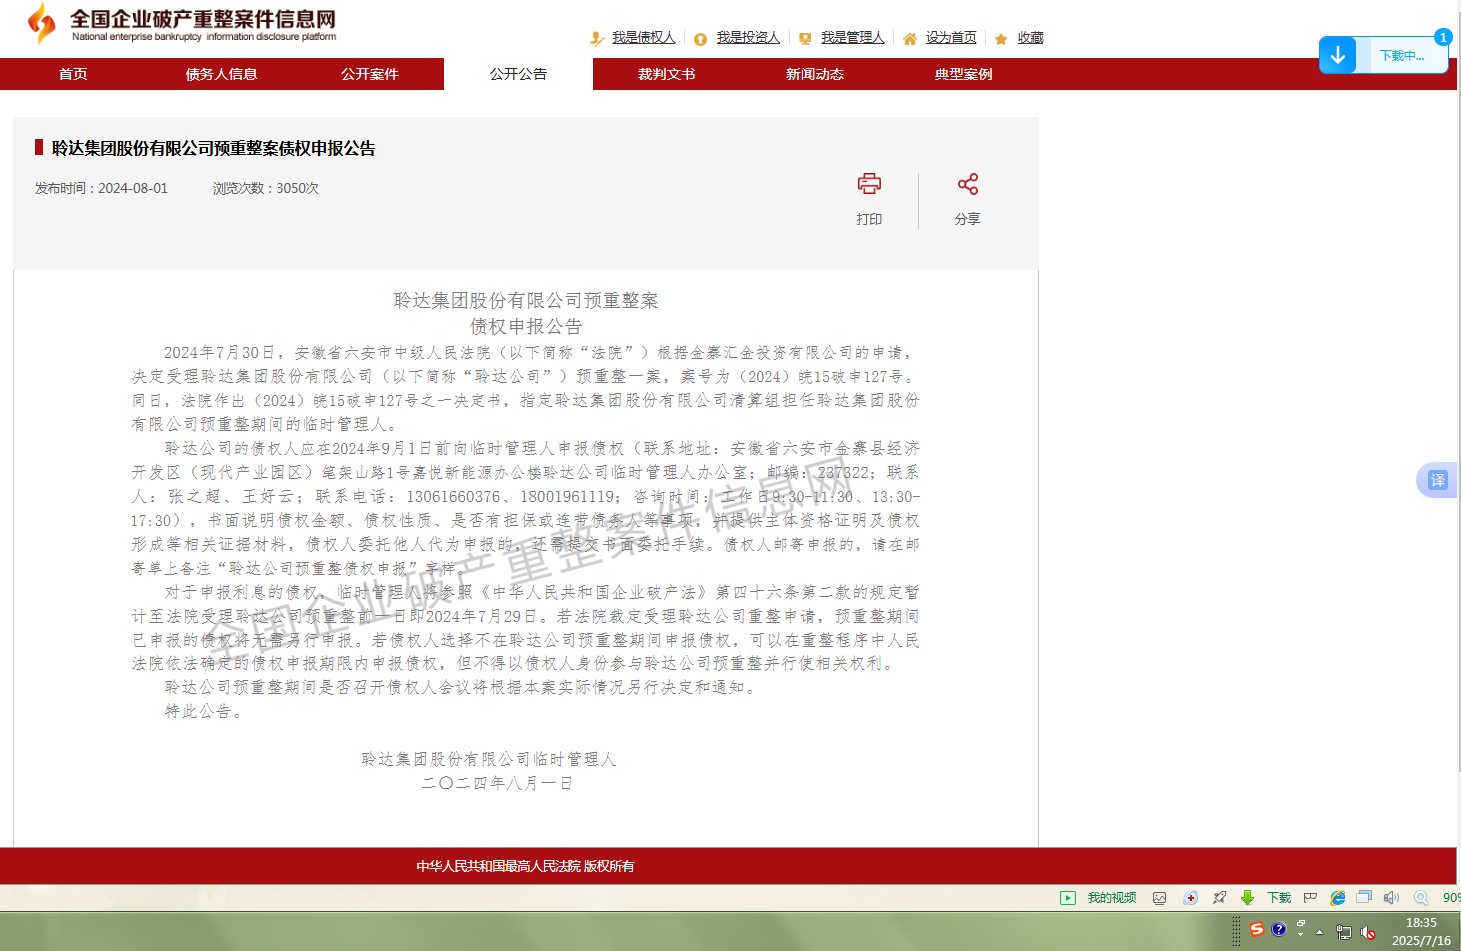Click the 发布时间 2024-08-01 text
Image resolution: width=1461 pixels, height=951 pixels.
pos(101,188)
